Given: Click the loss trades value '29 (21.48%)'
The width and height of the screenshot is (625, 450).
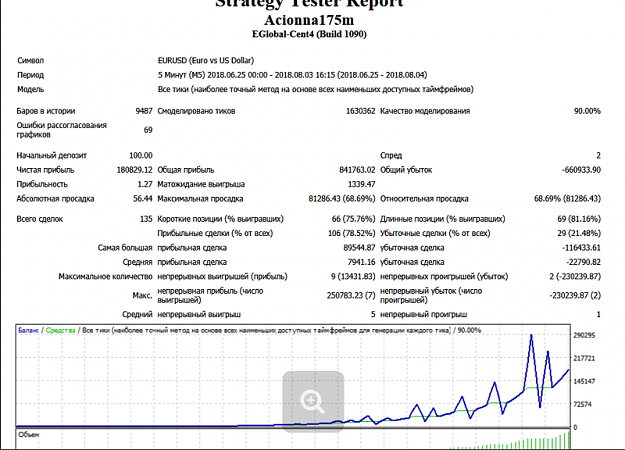Looking at the screenshot, I should [579, 233].
